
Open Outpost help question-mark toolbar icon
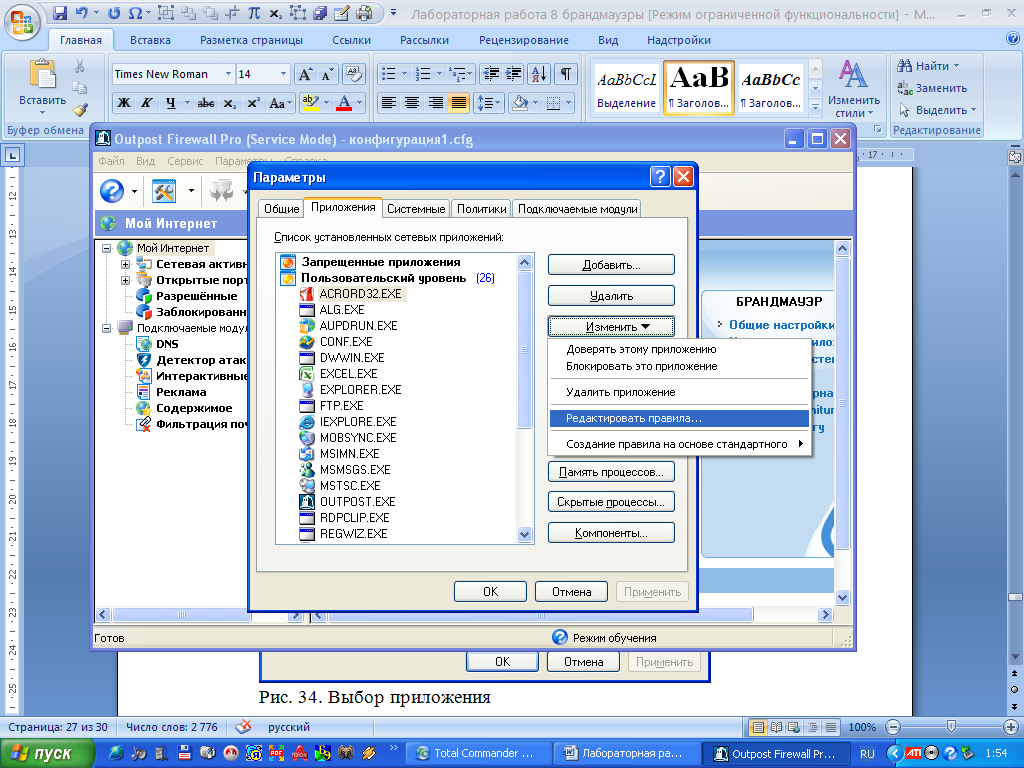click(x=112, y=191)
